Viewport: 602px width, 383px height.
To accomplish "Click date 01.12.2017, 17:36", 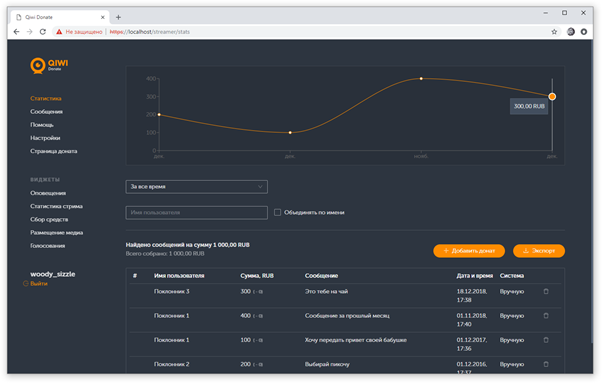I will [472, 344].
